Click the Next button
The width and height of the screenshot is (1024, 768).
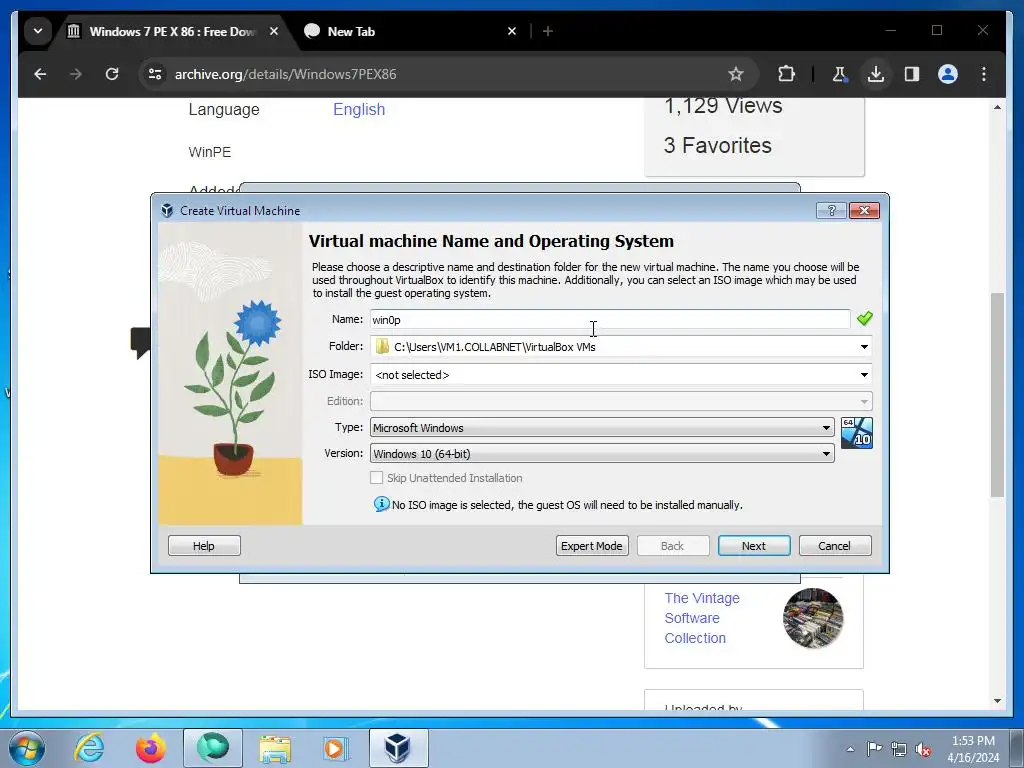pyautogui.click(x=754, y=546)
